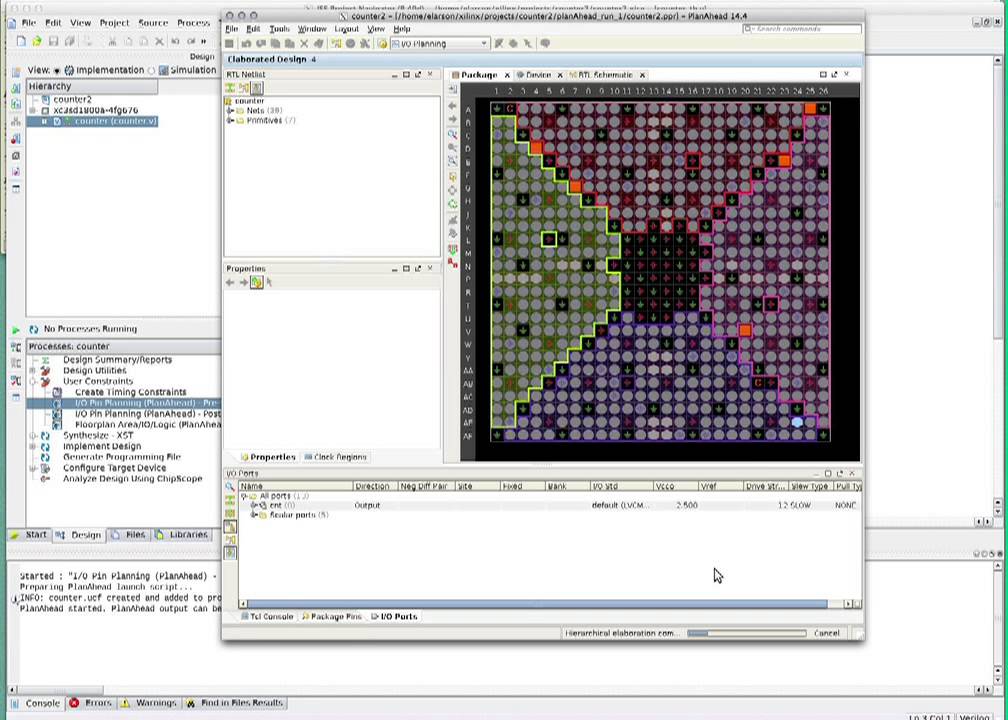Open the Errors tab at bottom

(x=91, y=703)
